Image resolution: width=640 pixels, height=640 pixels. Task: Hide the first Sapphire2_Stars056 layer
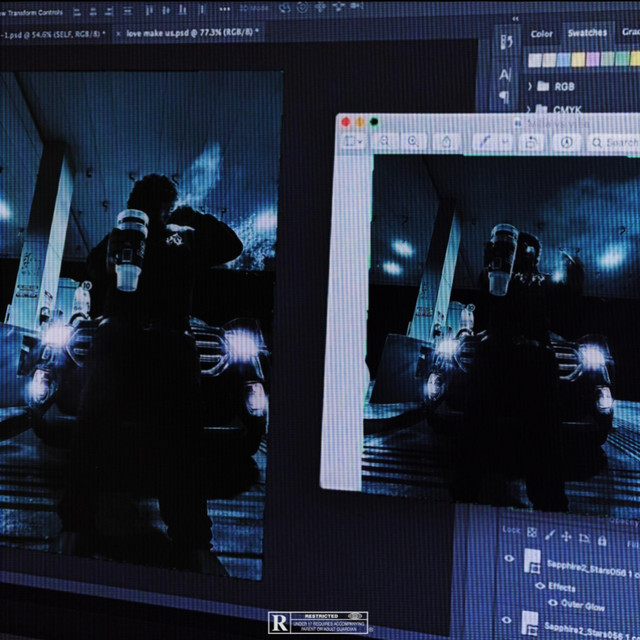509,559
